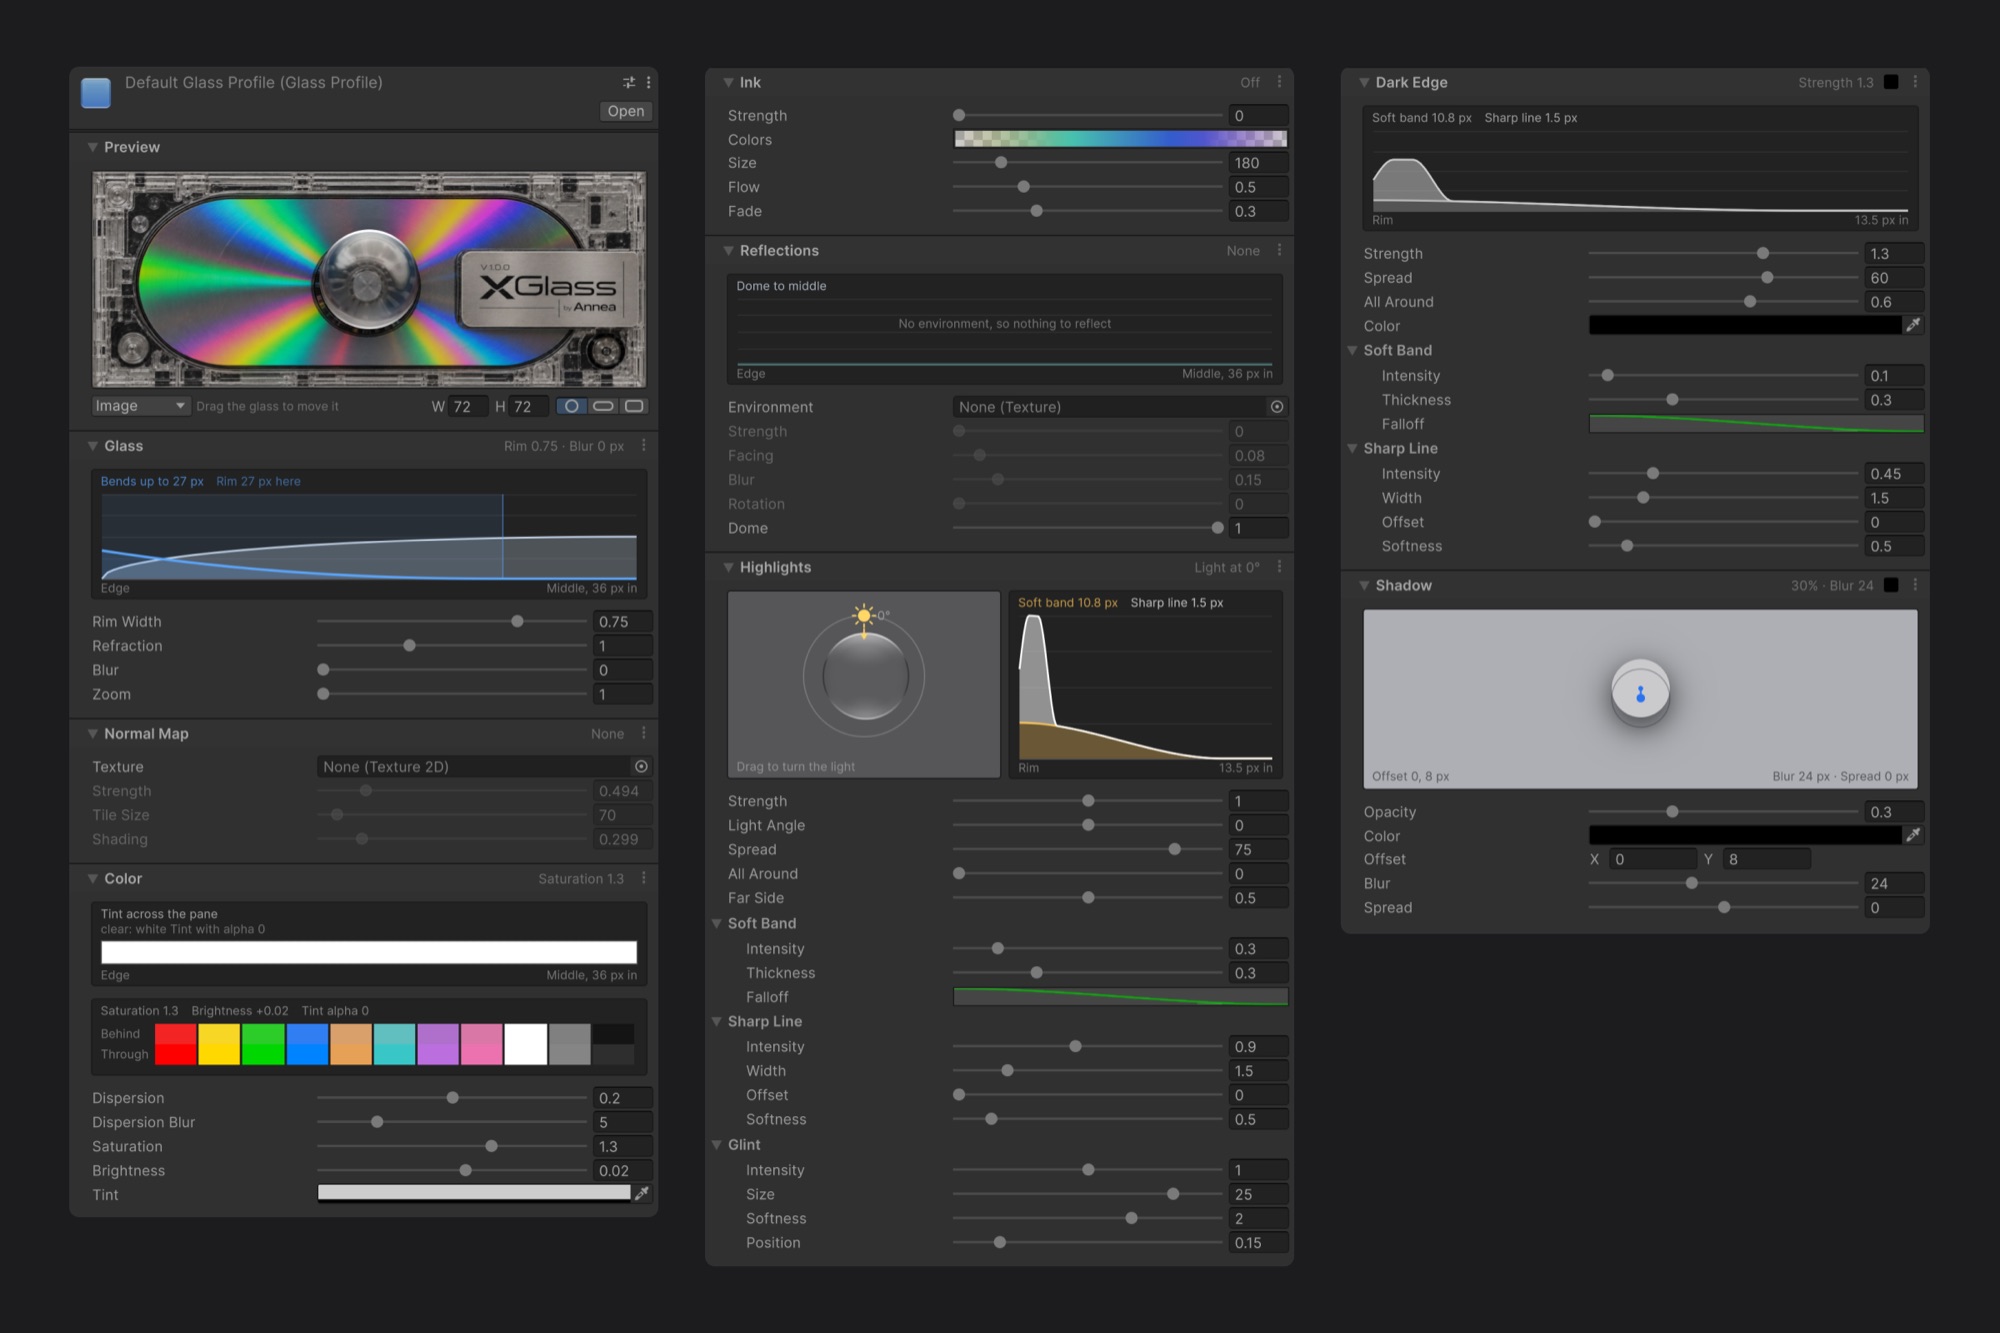
Task: Open the Highlights section options menu
Action: (1279, 567)
